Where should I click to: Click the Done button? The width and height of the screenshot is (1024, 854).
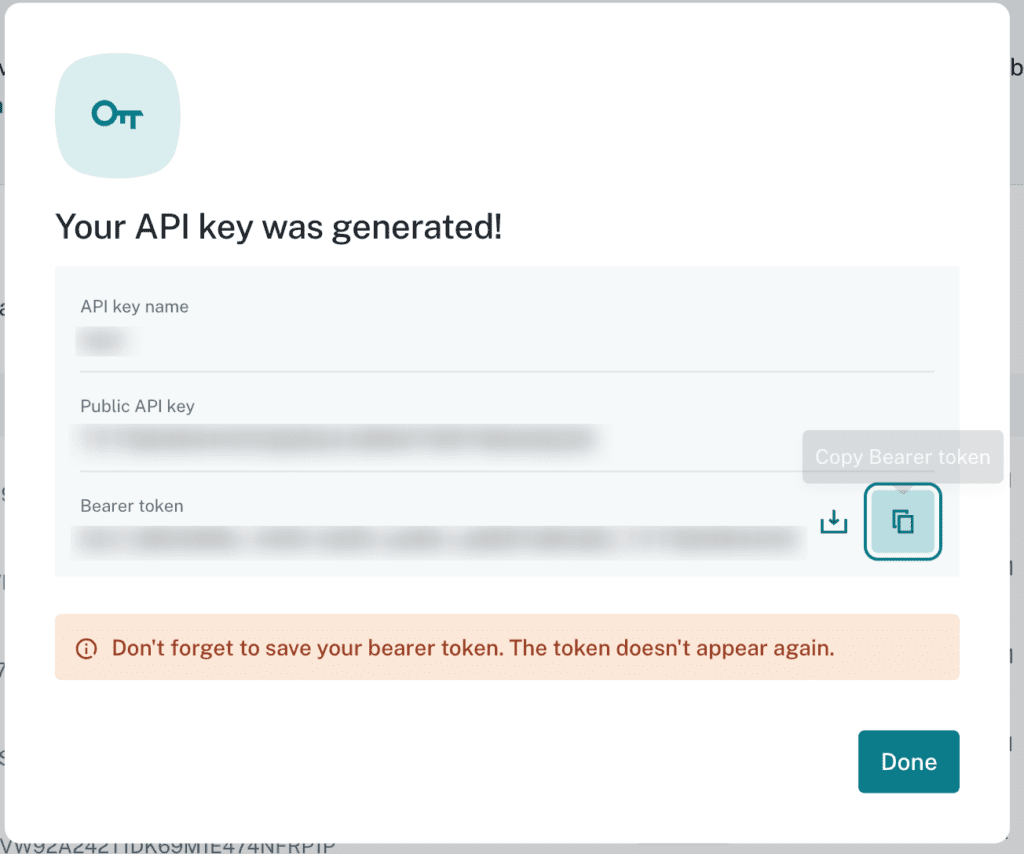coord(908,761)
